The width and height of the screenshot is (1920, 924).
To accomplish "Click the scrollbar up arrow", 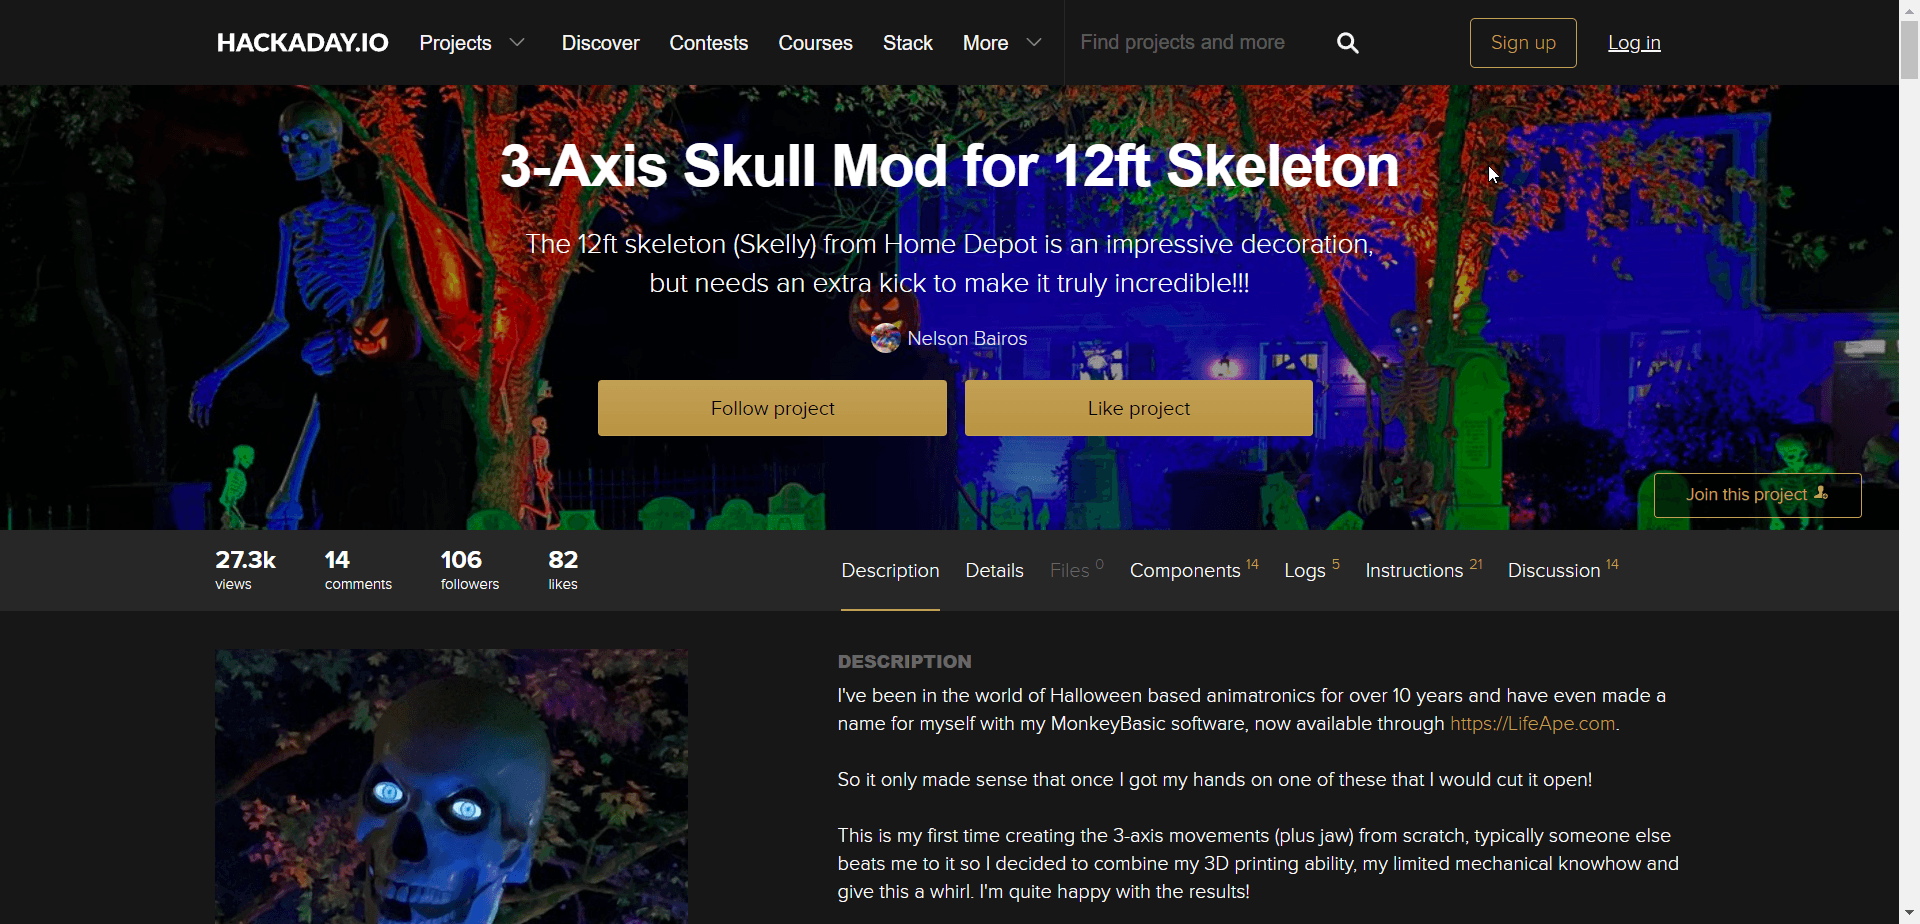I will [1910, 9].
